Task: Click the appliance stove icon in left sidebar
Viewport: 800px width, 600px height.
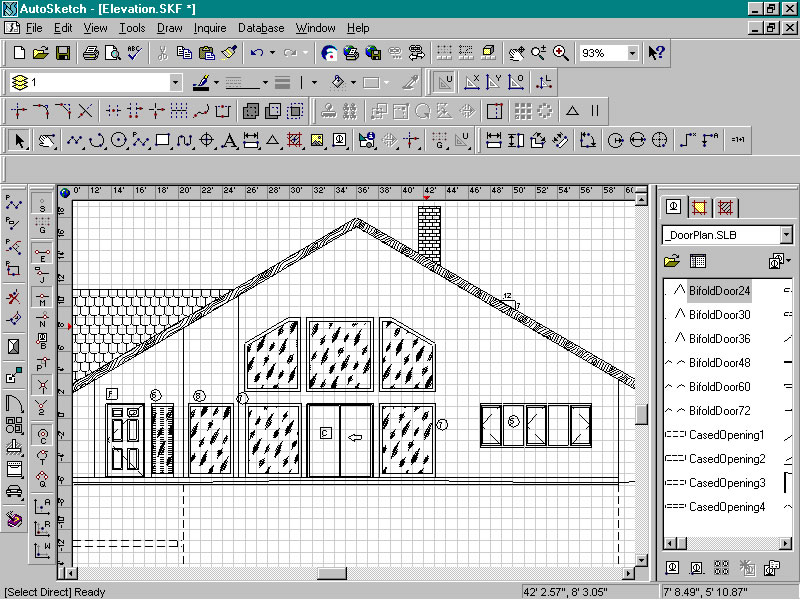Action: click(x=14, y=469)
